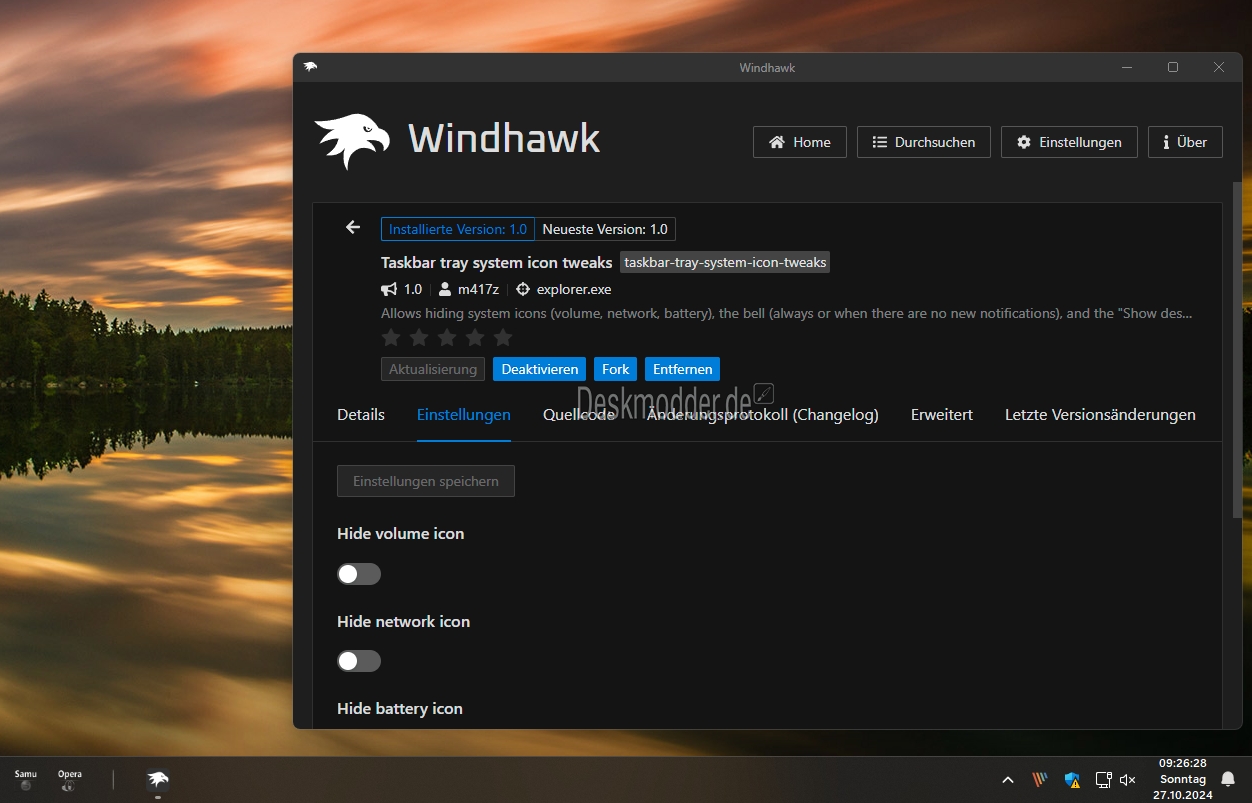Click the Hide network icon label
The height and width of the screenshot is (803, 1252).
(404, 621)
